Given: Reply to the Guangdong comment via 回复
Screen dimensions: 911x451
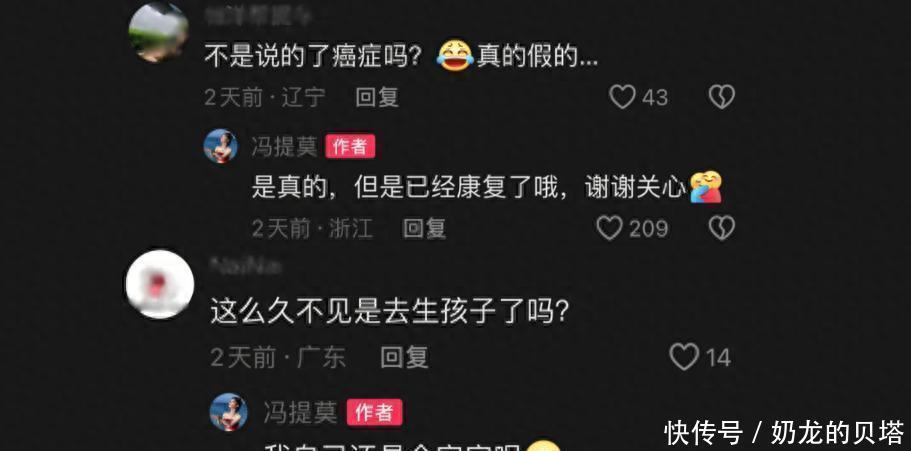Looking at the screenshot, I should pos(404,357).
